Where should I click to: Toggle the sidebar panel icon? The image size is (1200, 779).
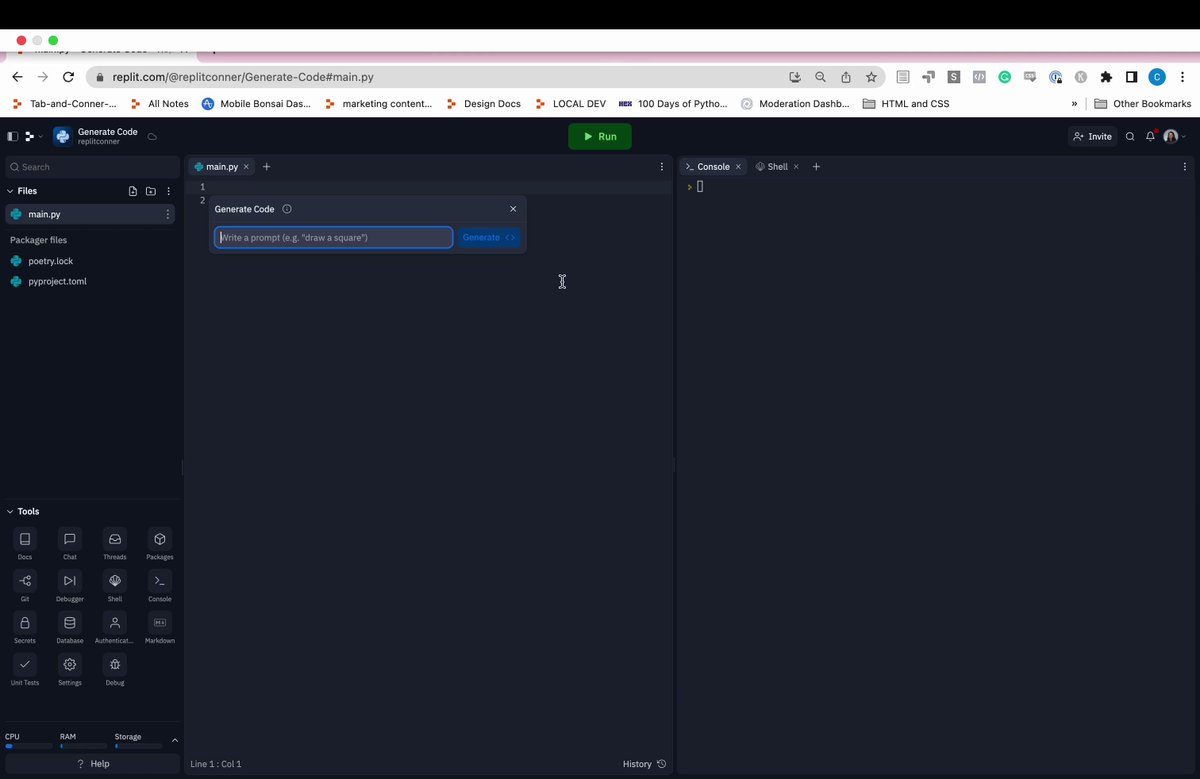tap(12, 137)
